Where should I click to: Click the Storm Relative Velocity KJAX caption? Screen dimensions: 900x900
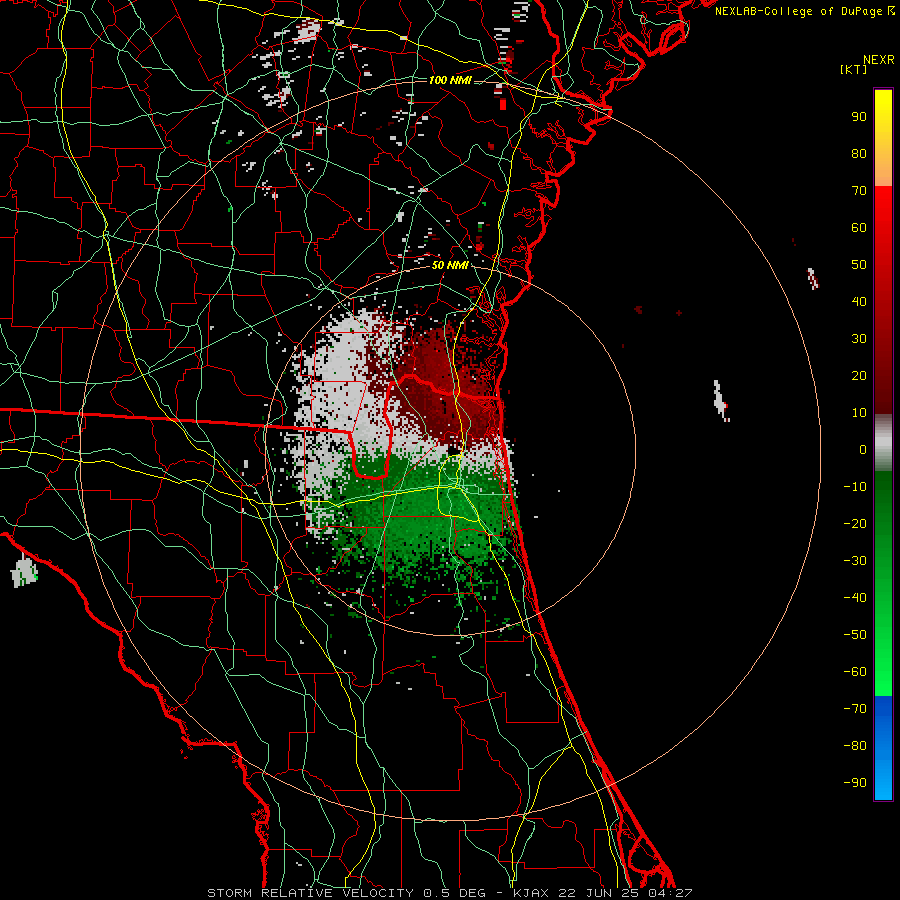tap(449, 893)
